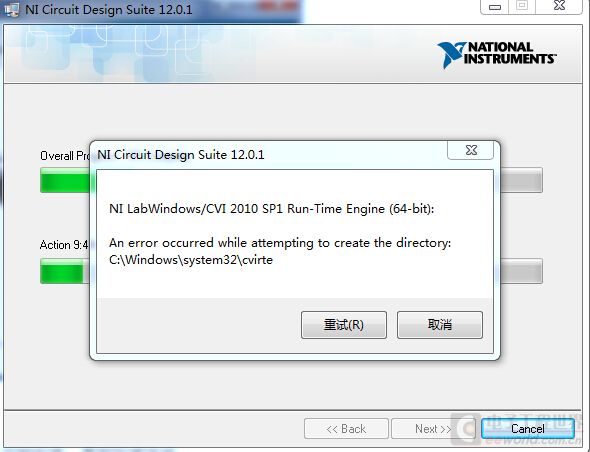Close the main installer window

[x=559, y=6]
